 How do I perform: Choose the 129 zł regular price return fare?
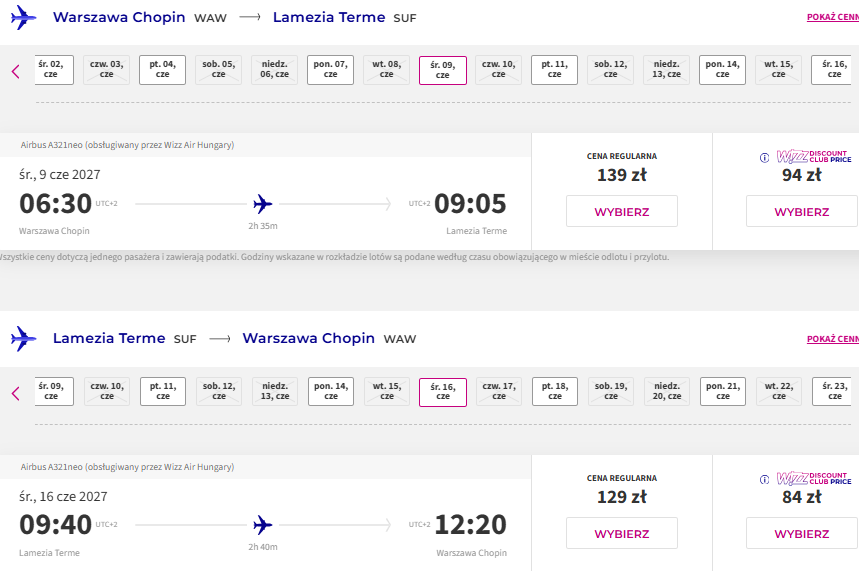pos(622,533)
